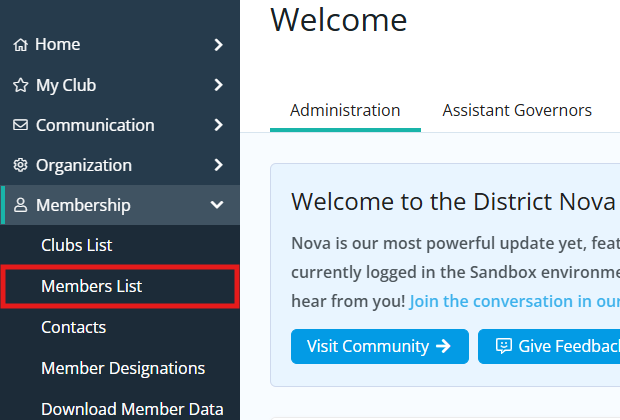This screenshot has height=420, width=620.
Task: Expand the Home menu chevron
Action: 218,45
